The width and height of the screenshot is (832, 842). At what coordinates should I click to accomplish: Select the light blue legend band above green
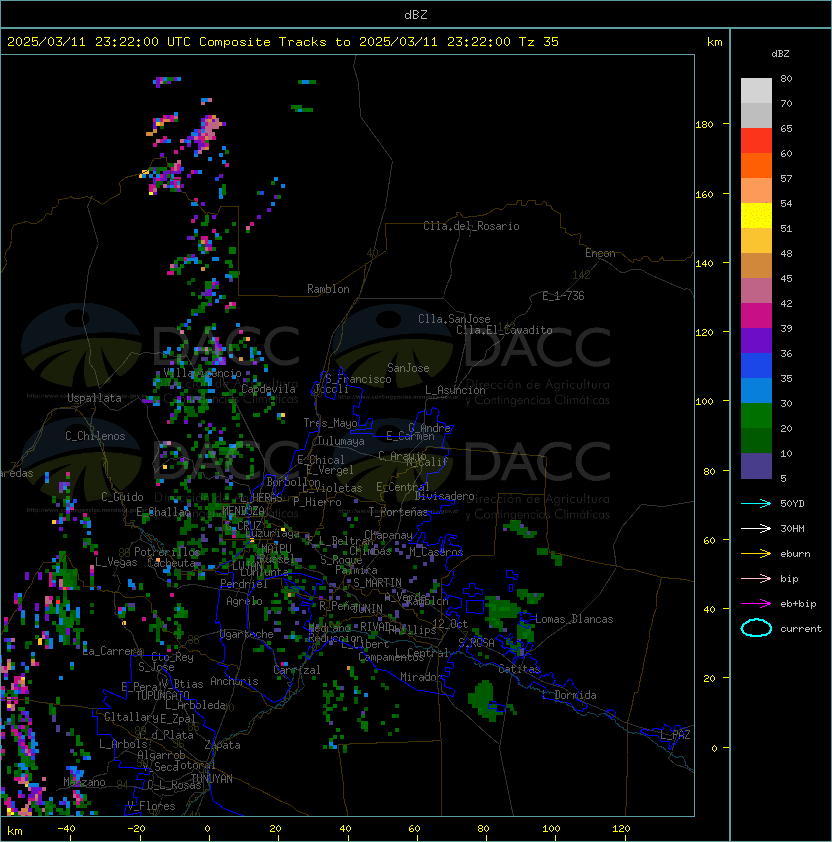point(756,390)
